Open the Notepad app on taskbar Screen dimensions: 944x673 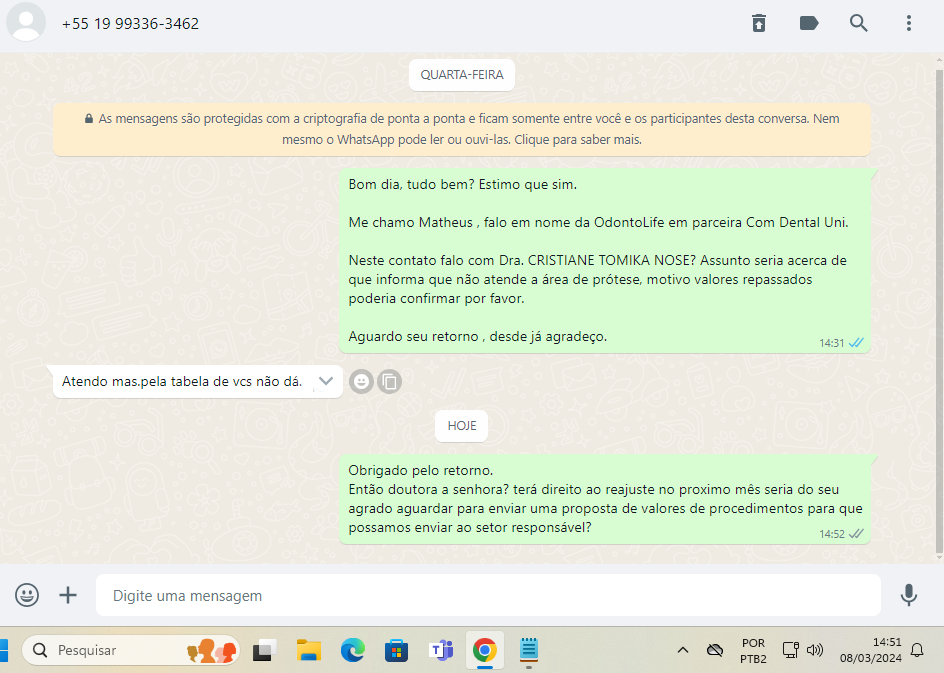529,650
